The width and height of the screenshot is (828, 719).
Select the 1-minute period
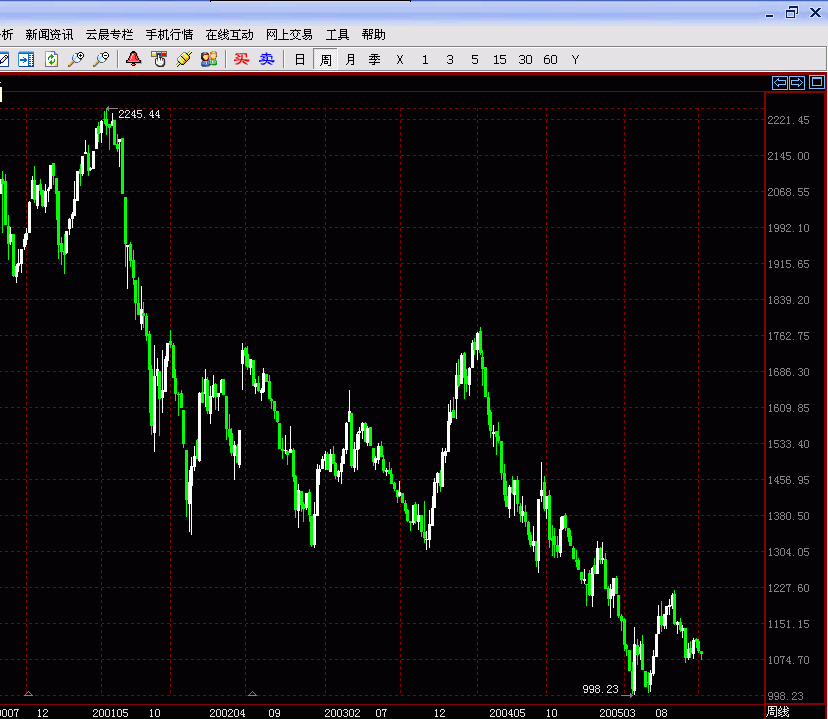pos(425,60)
